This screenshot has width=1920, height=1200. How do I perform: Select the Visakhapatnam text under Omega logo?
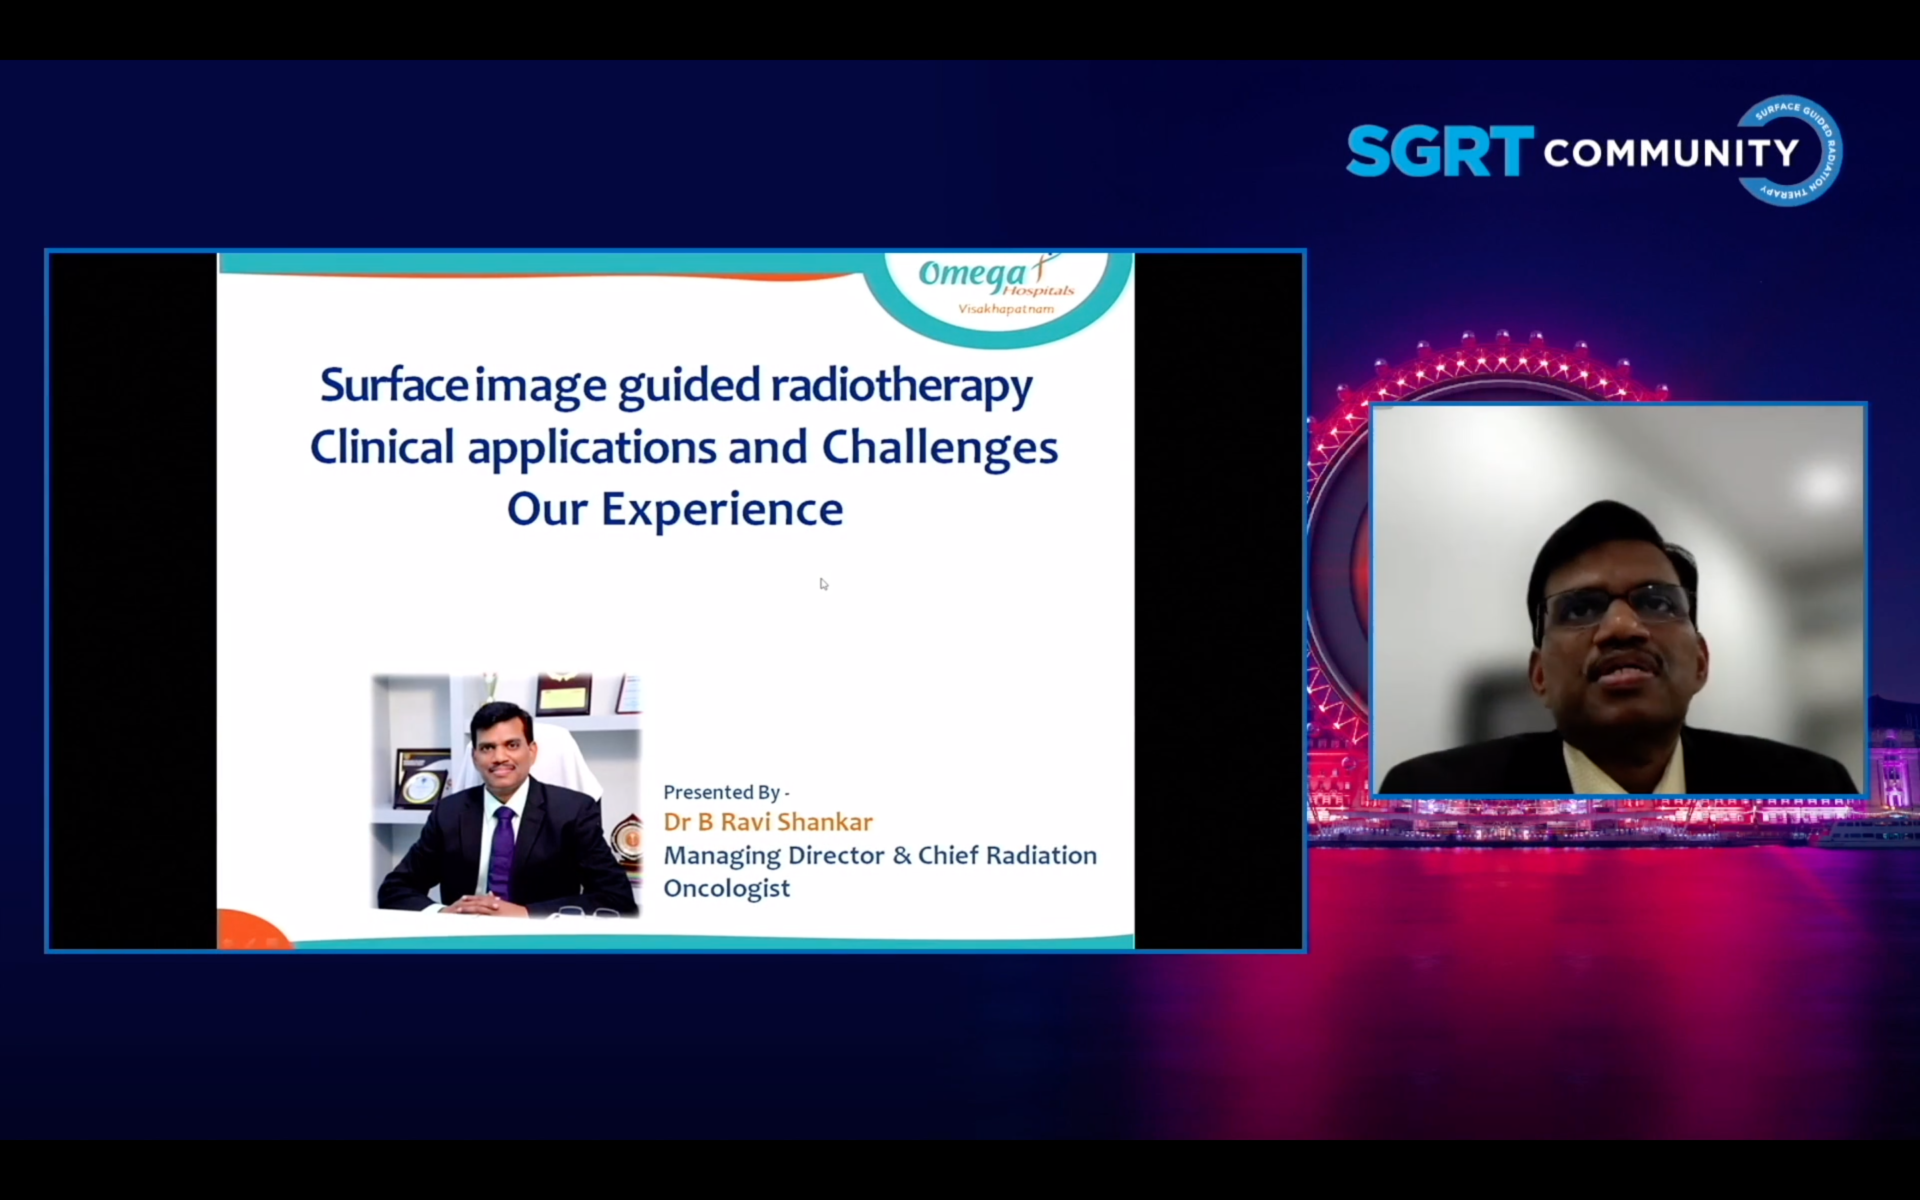tap(1006, 310)
